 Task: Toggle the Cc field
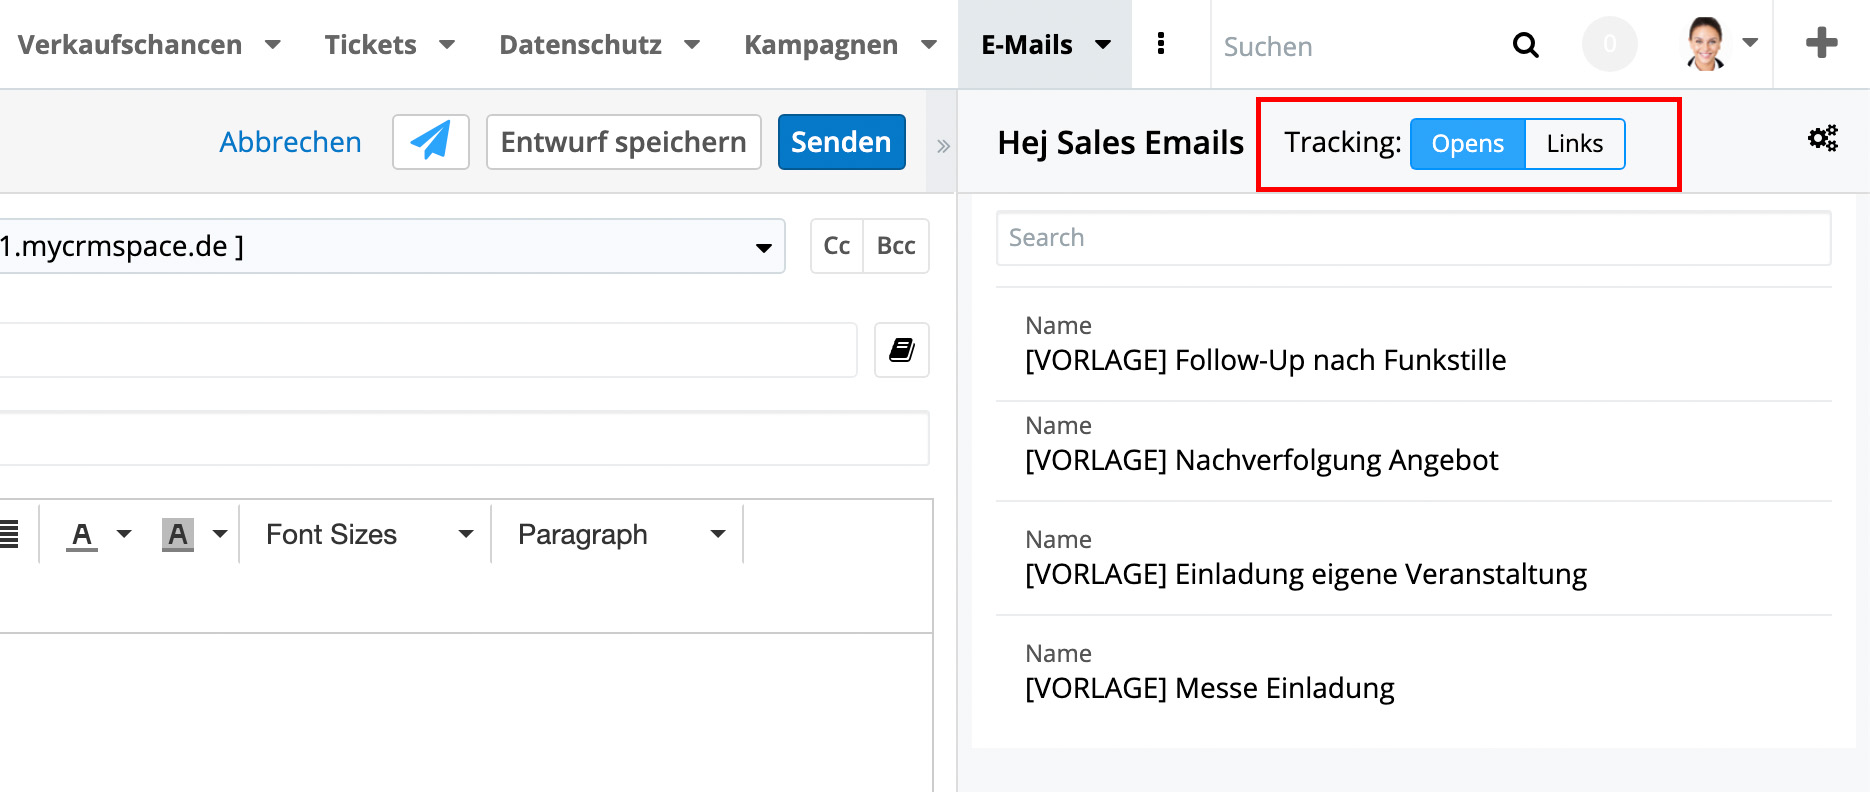point(836,246)
